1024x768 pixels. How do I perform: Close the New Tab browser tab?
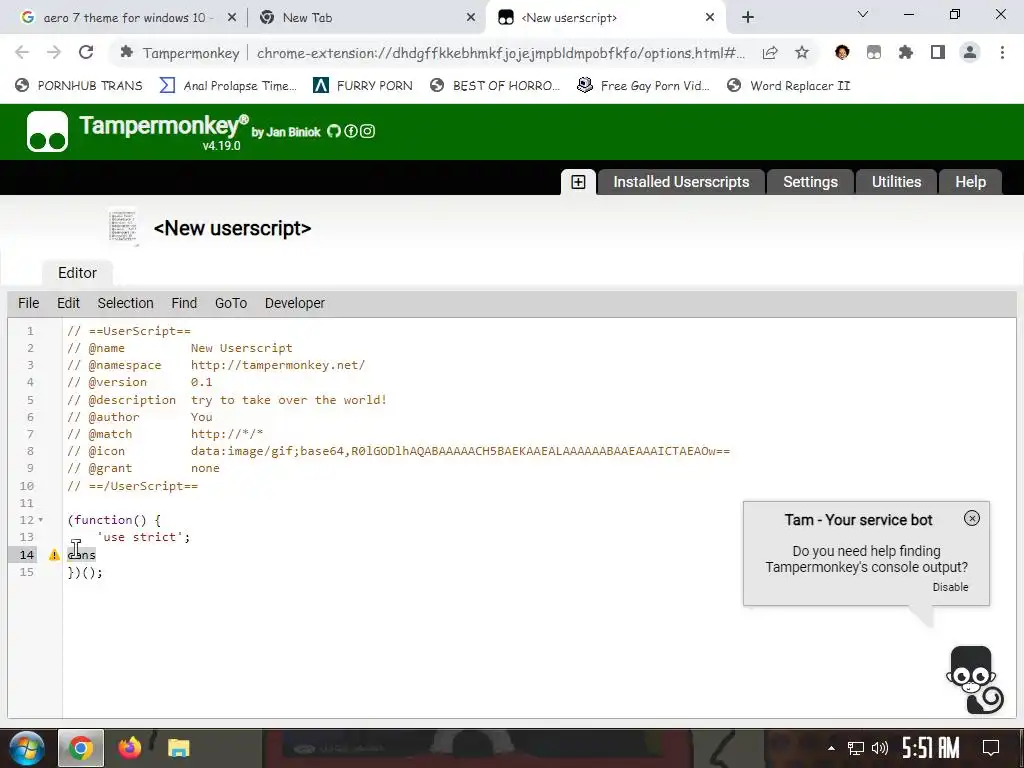[471, 18]
